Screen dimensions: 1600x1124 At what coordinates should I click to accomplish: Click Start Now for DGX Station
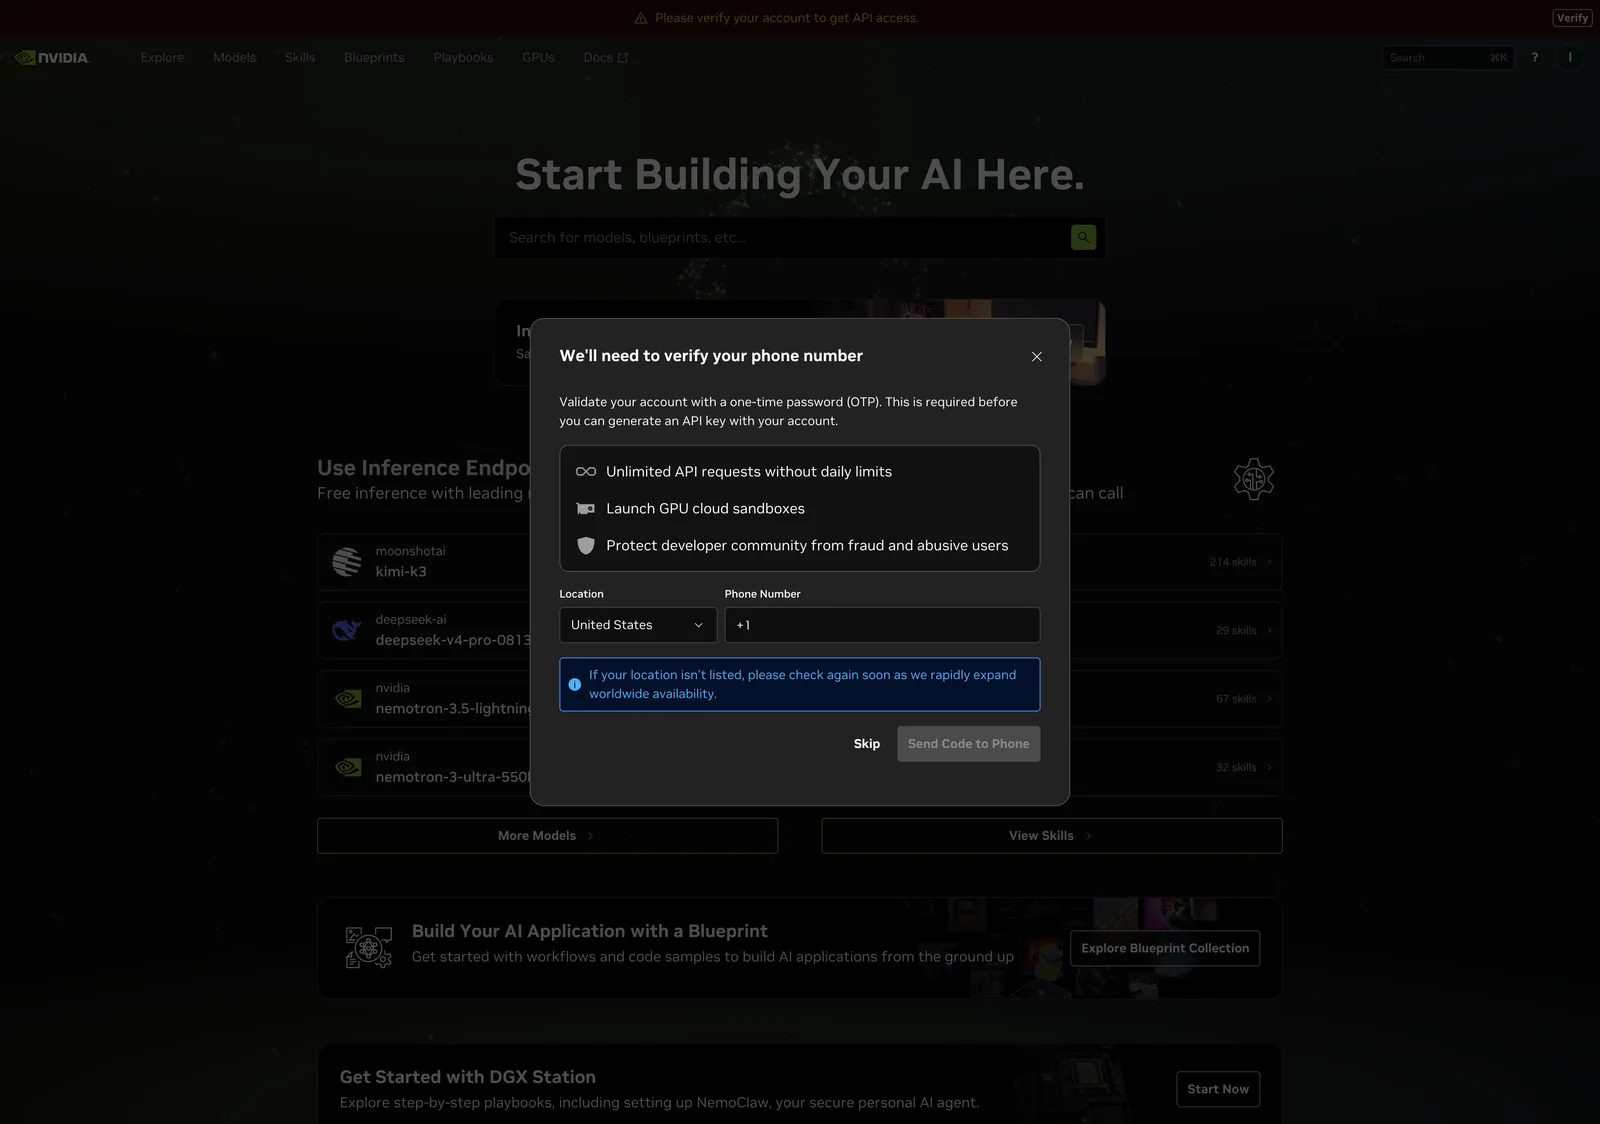pos(1218,1089)
